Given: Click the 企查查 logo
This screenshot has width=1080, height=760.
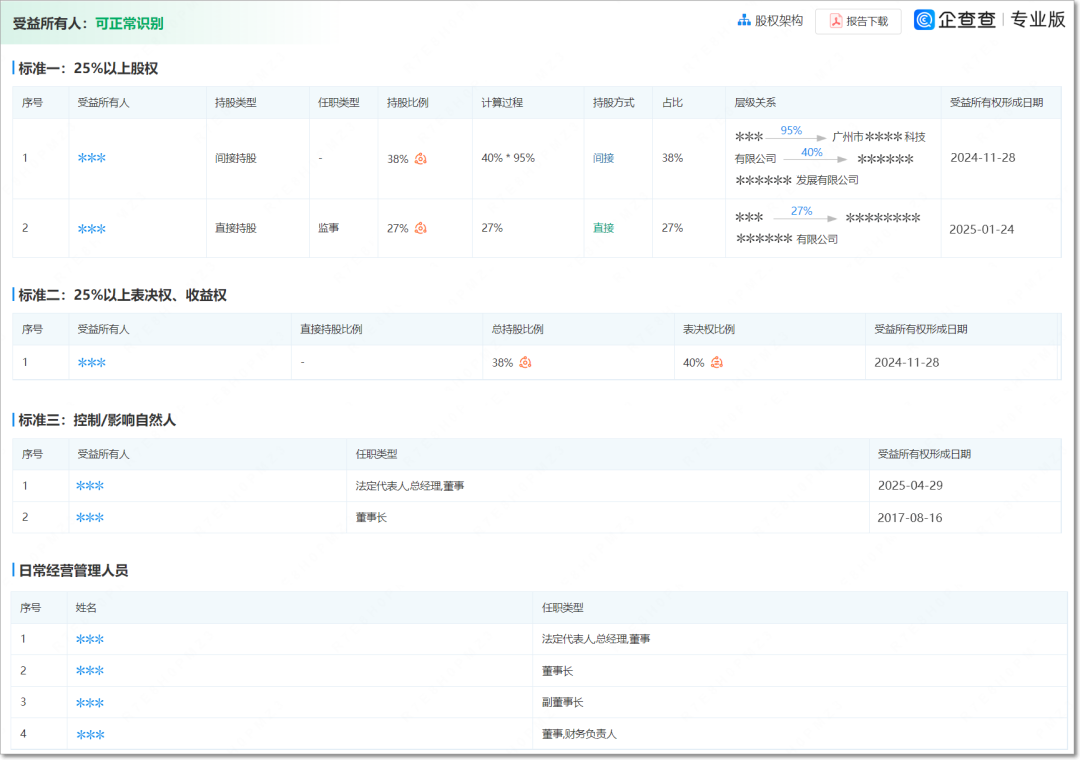Looking at the screenshot, I should pos(955,20).
